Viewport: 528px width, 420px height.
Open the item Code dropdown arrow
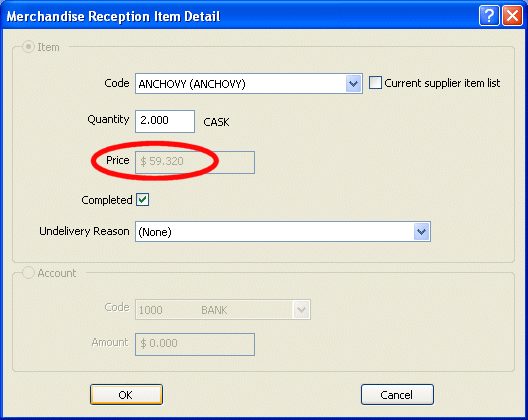(x=353, y=84)
